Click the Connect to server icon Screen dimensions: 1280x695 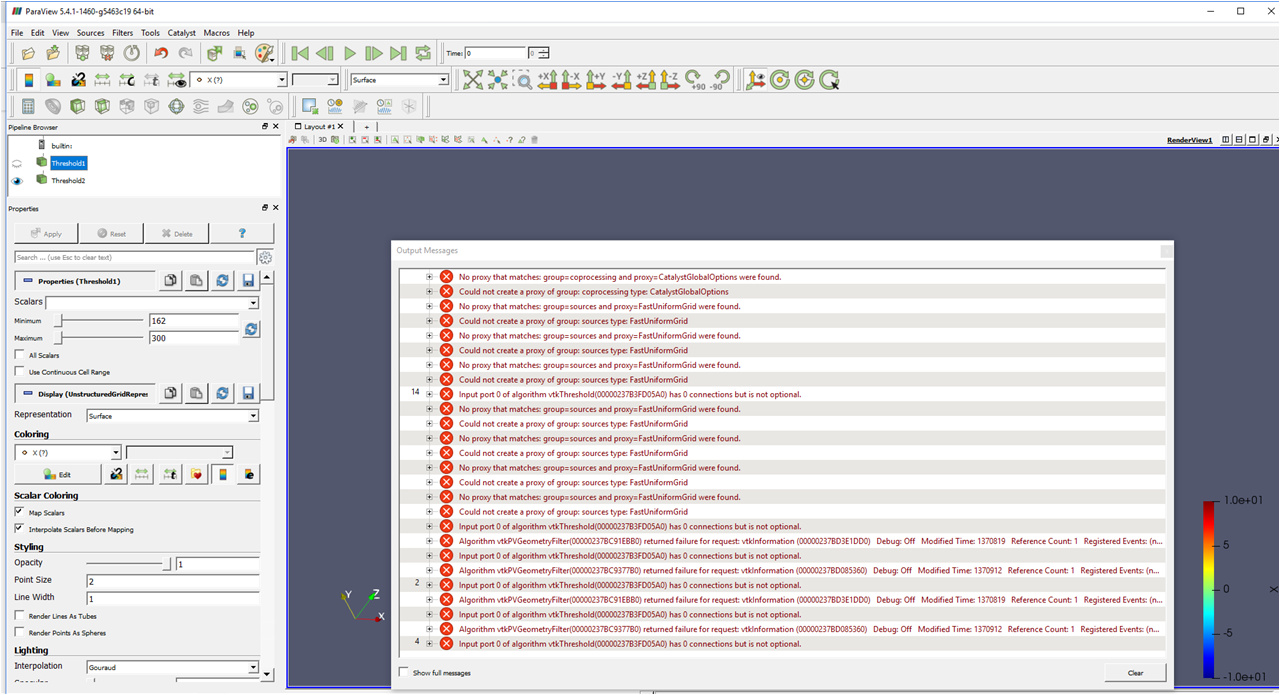[82, 53]
